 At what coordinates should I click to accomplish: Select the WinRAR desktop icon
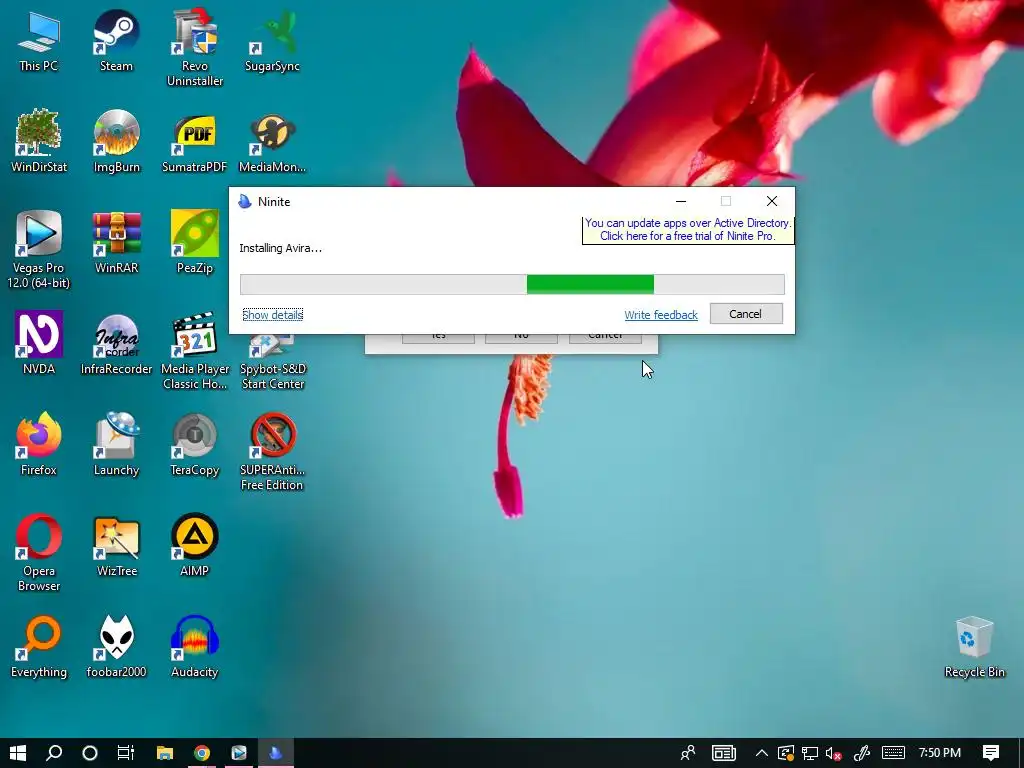(x=116, y=242)
